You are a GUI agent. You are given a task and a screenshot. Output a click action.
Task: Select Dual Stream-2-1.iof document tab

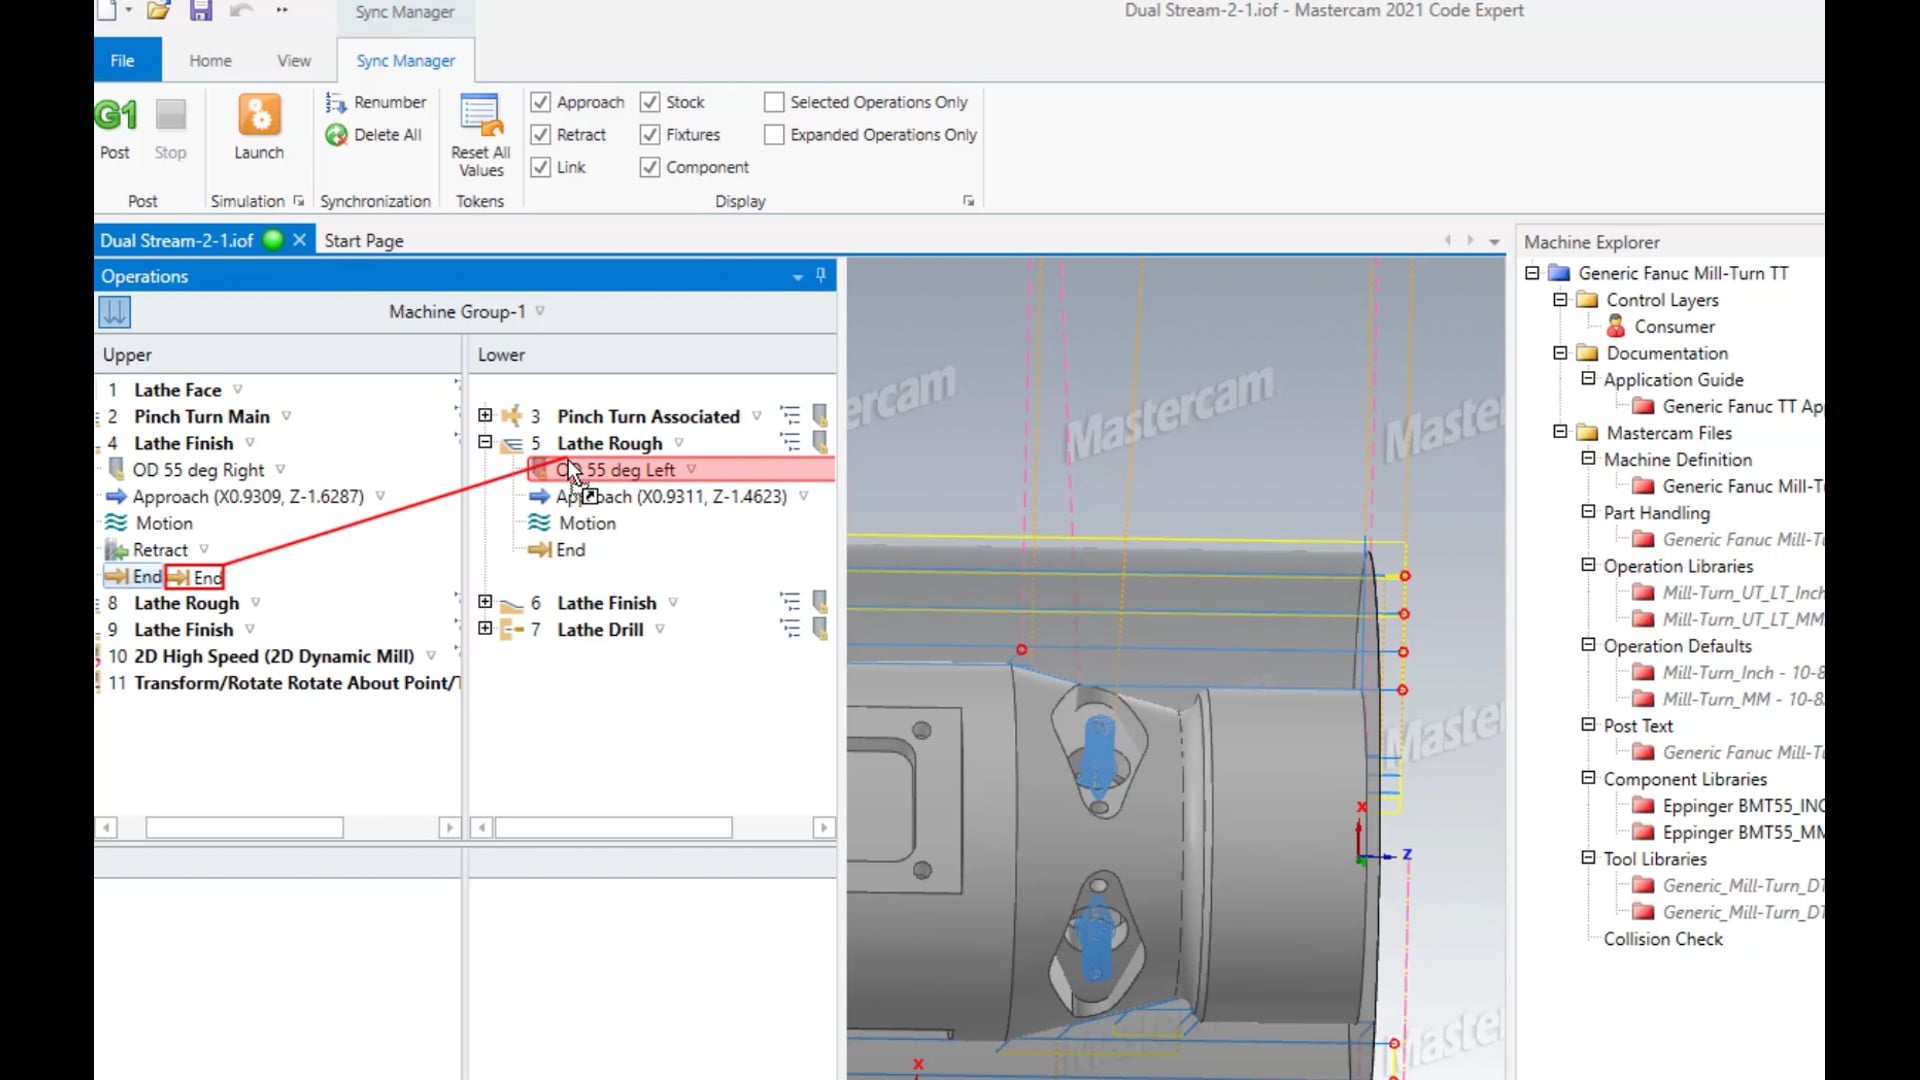click(177, 240)
